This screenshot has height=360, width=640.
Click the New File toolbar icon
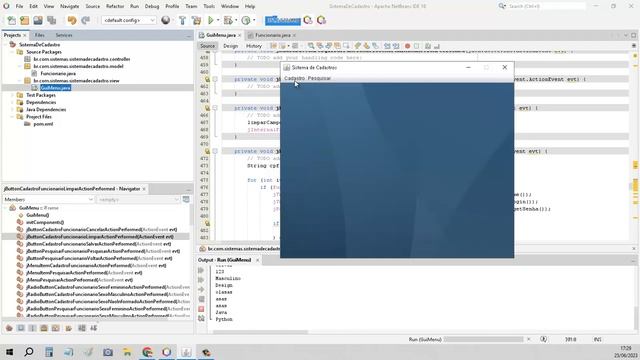click(x=11, y=20)
